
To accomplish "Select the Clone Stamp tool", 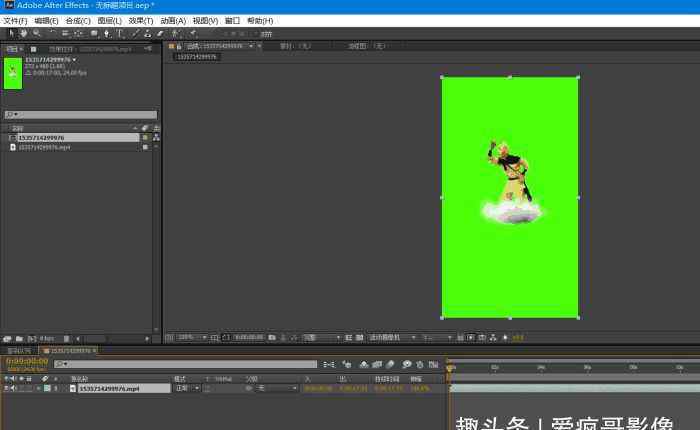I will tap(148, 33).
